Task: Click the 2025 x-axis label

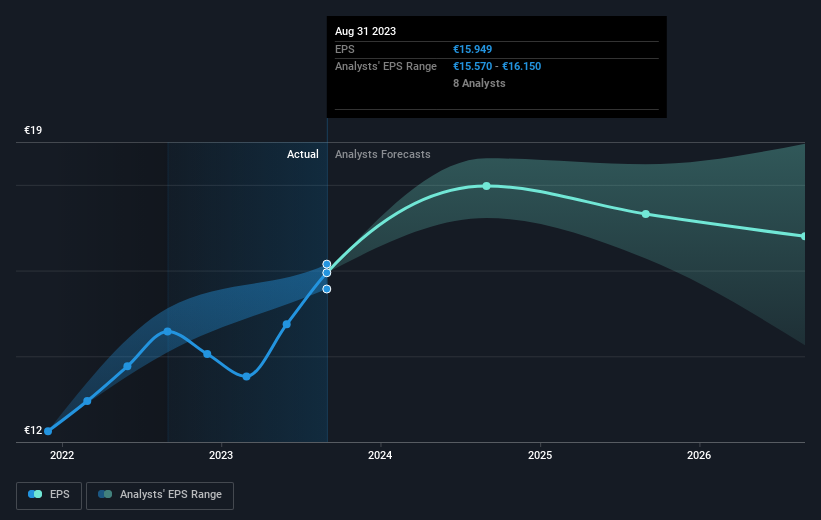Action: pos(540,455)
